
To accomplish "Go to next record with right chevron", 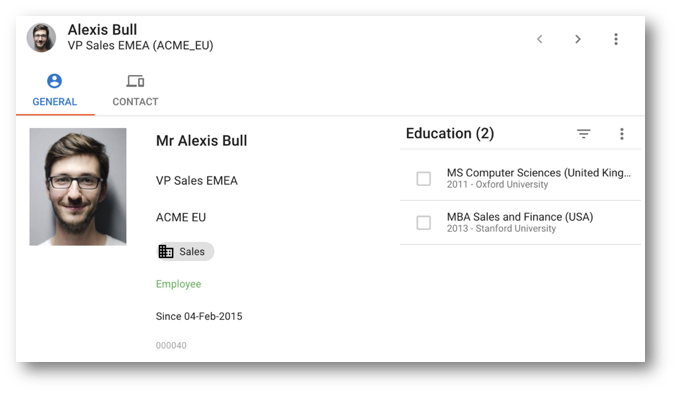I will coord(578,39).
